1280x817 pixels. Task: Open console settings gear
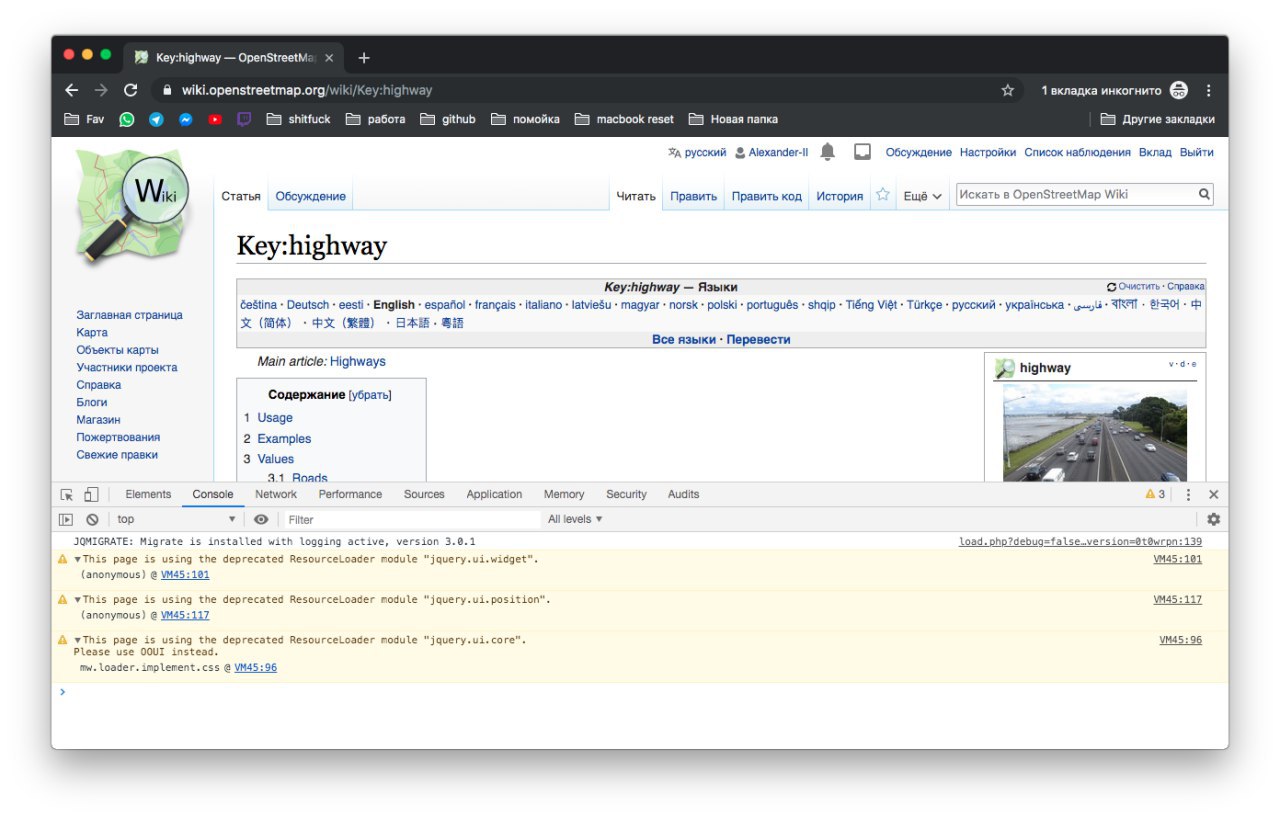coord(1213,519)
